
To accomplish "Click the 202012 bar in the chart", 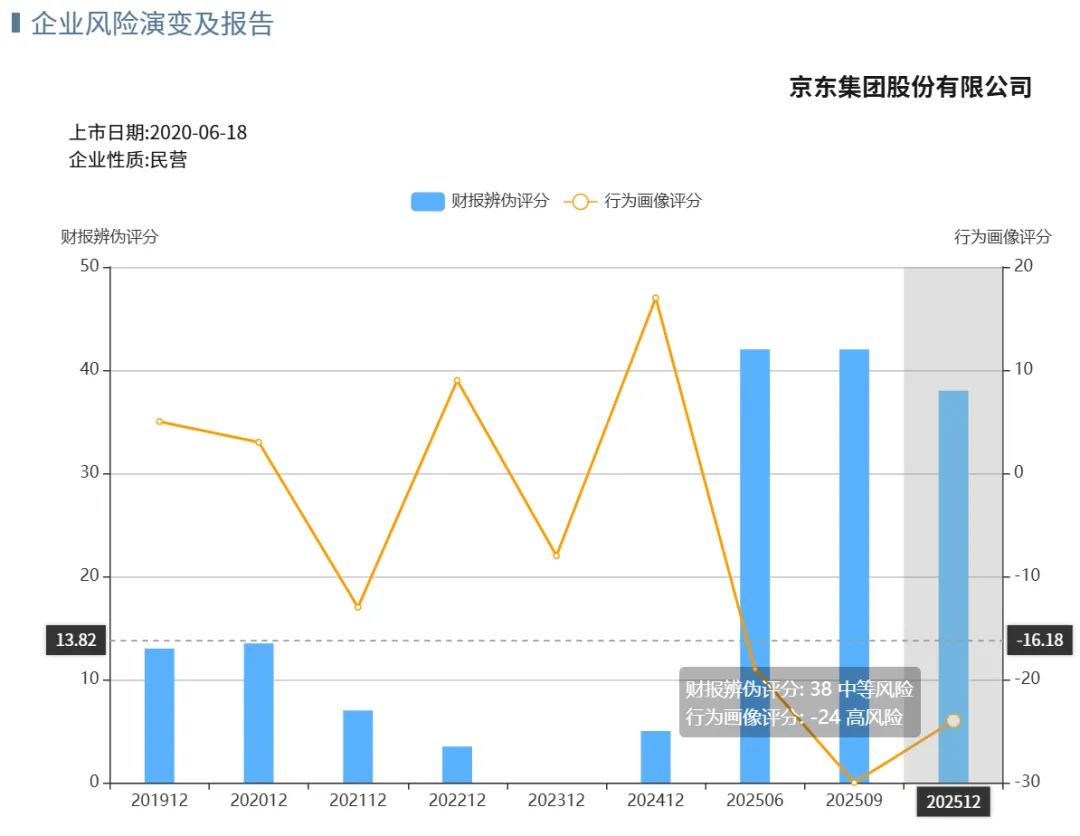I will click(x=258, y=713).
